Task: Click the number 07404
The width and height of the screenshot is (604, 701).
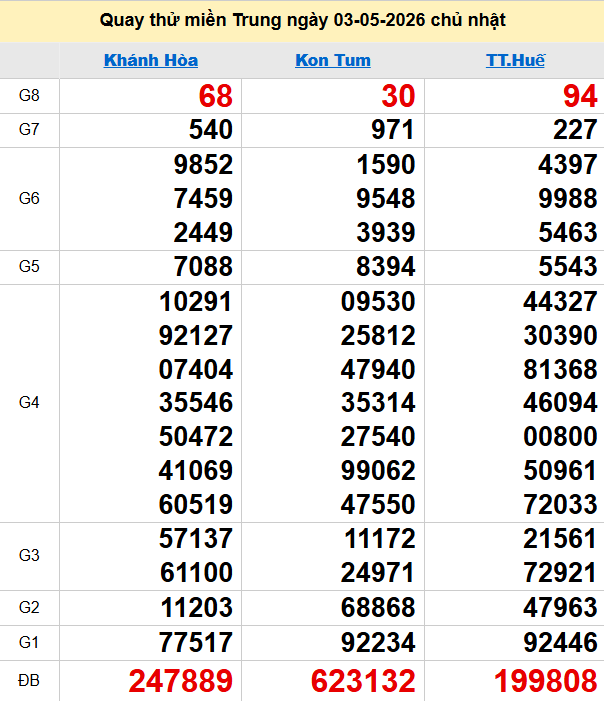Action: (x=196, y=370)
